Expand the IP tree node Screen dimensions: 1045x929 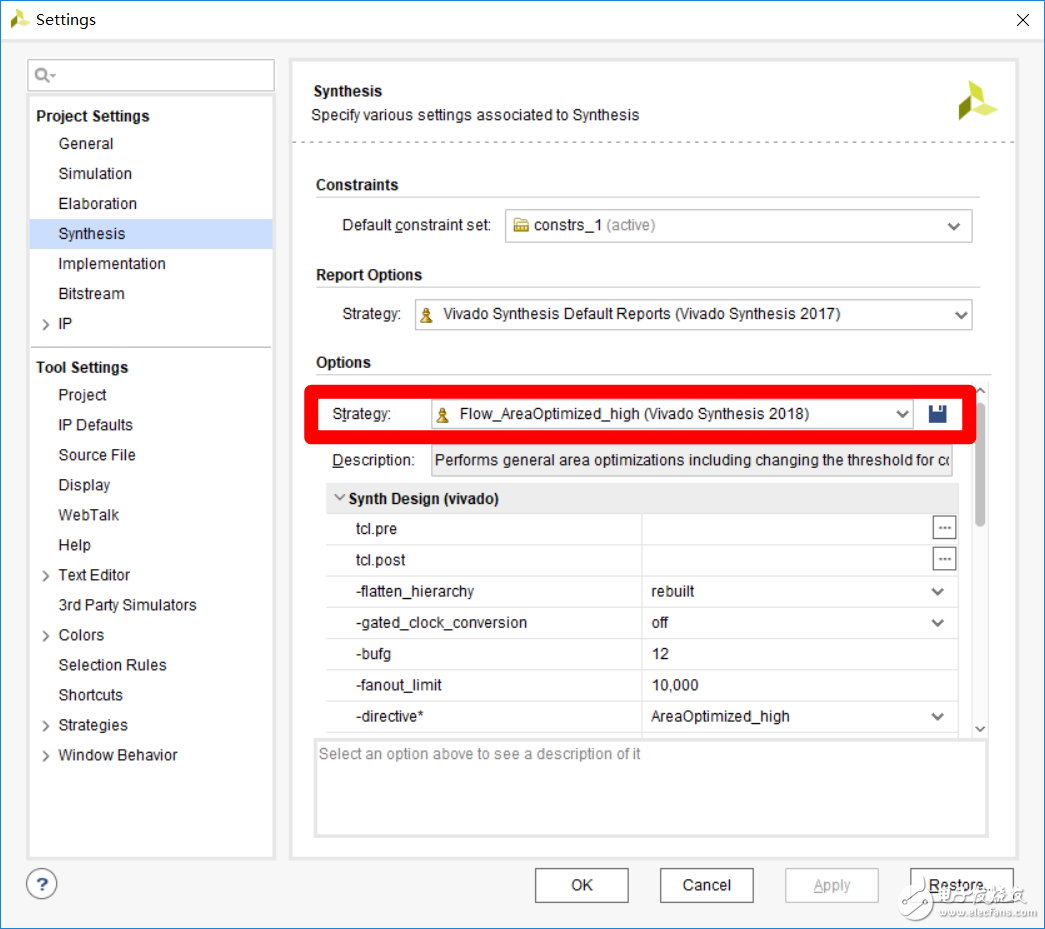45,324
